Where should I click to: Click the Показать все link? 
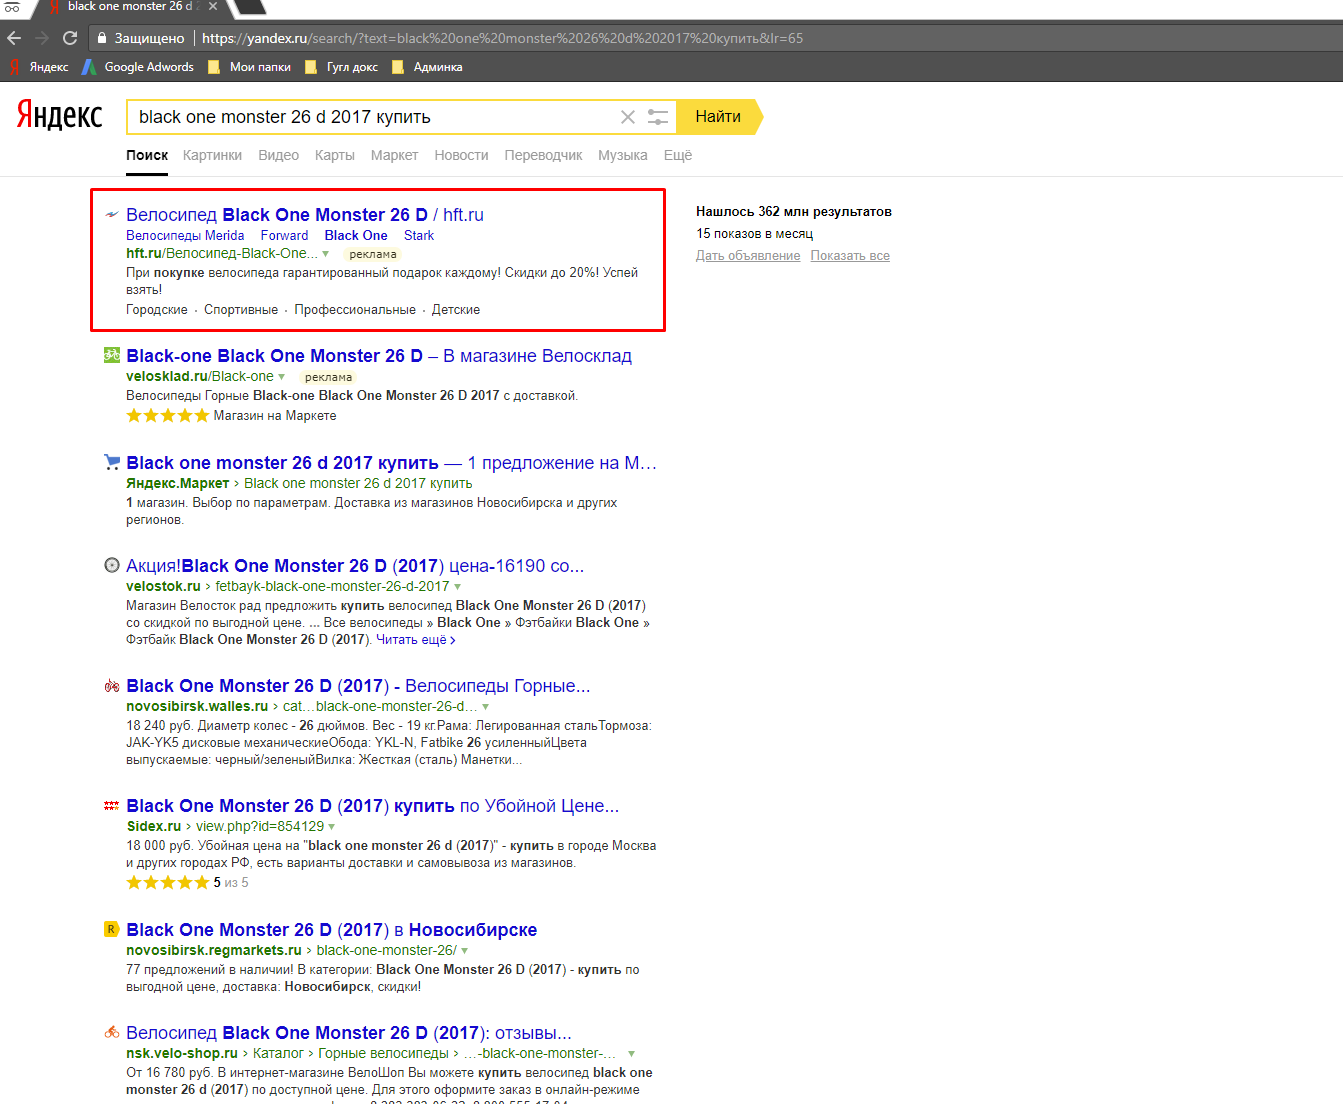tap(850, 255)
